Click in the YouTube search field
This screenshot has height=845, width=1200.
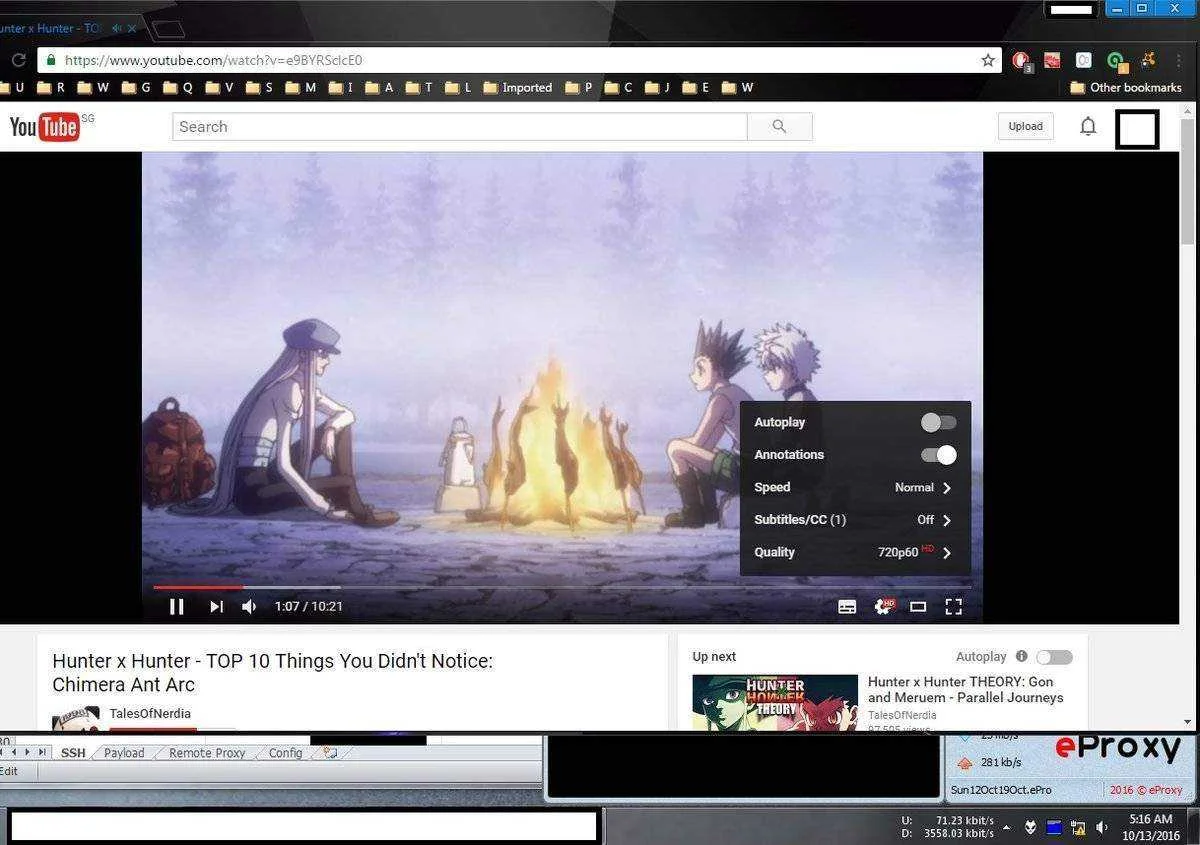pos(460,126)
